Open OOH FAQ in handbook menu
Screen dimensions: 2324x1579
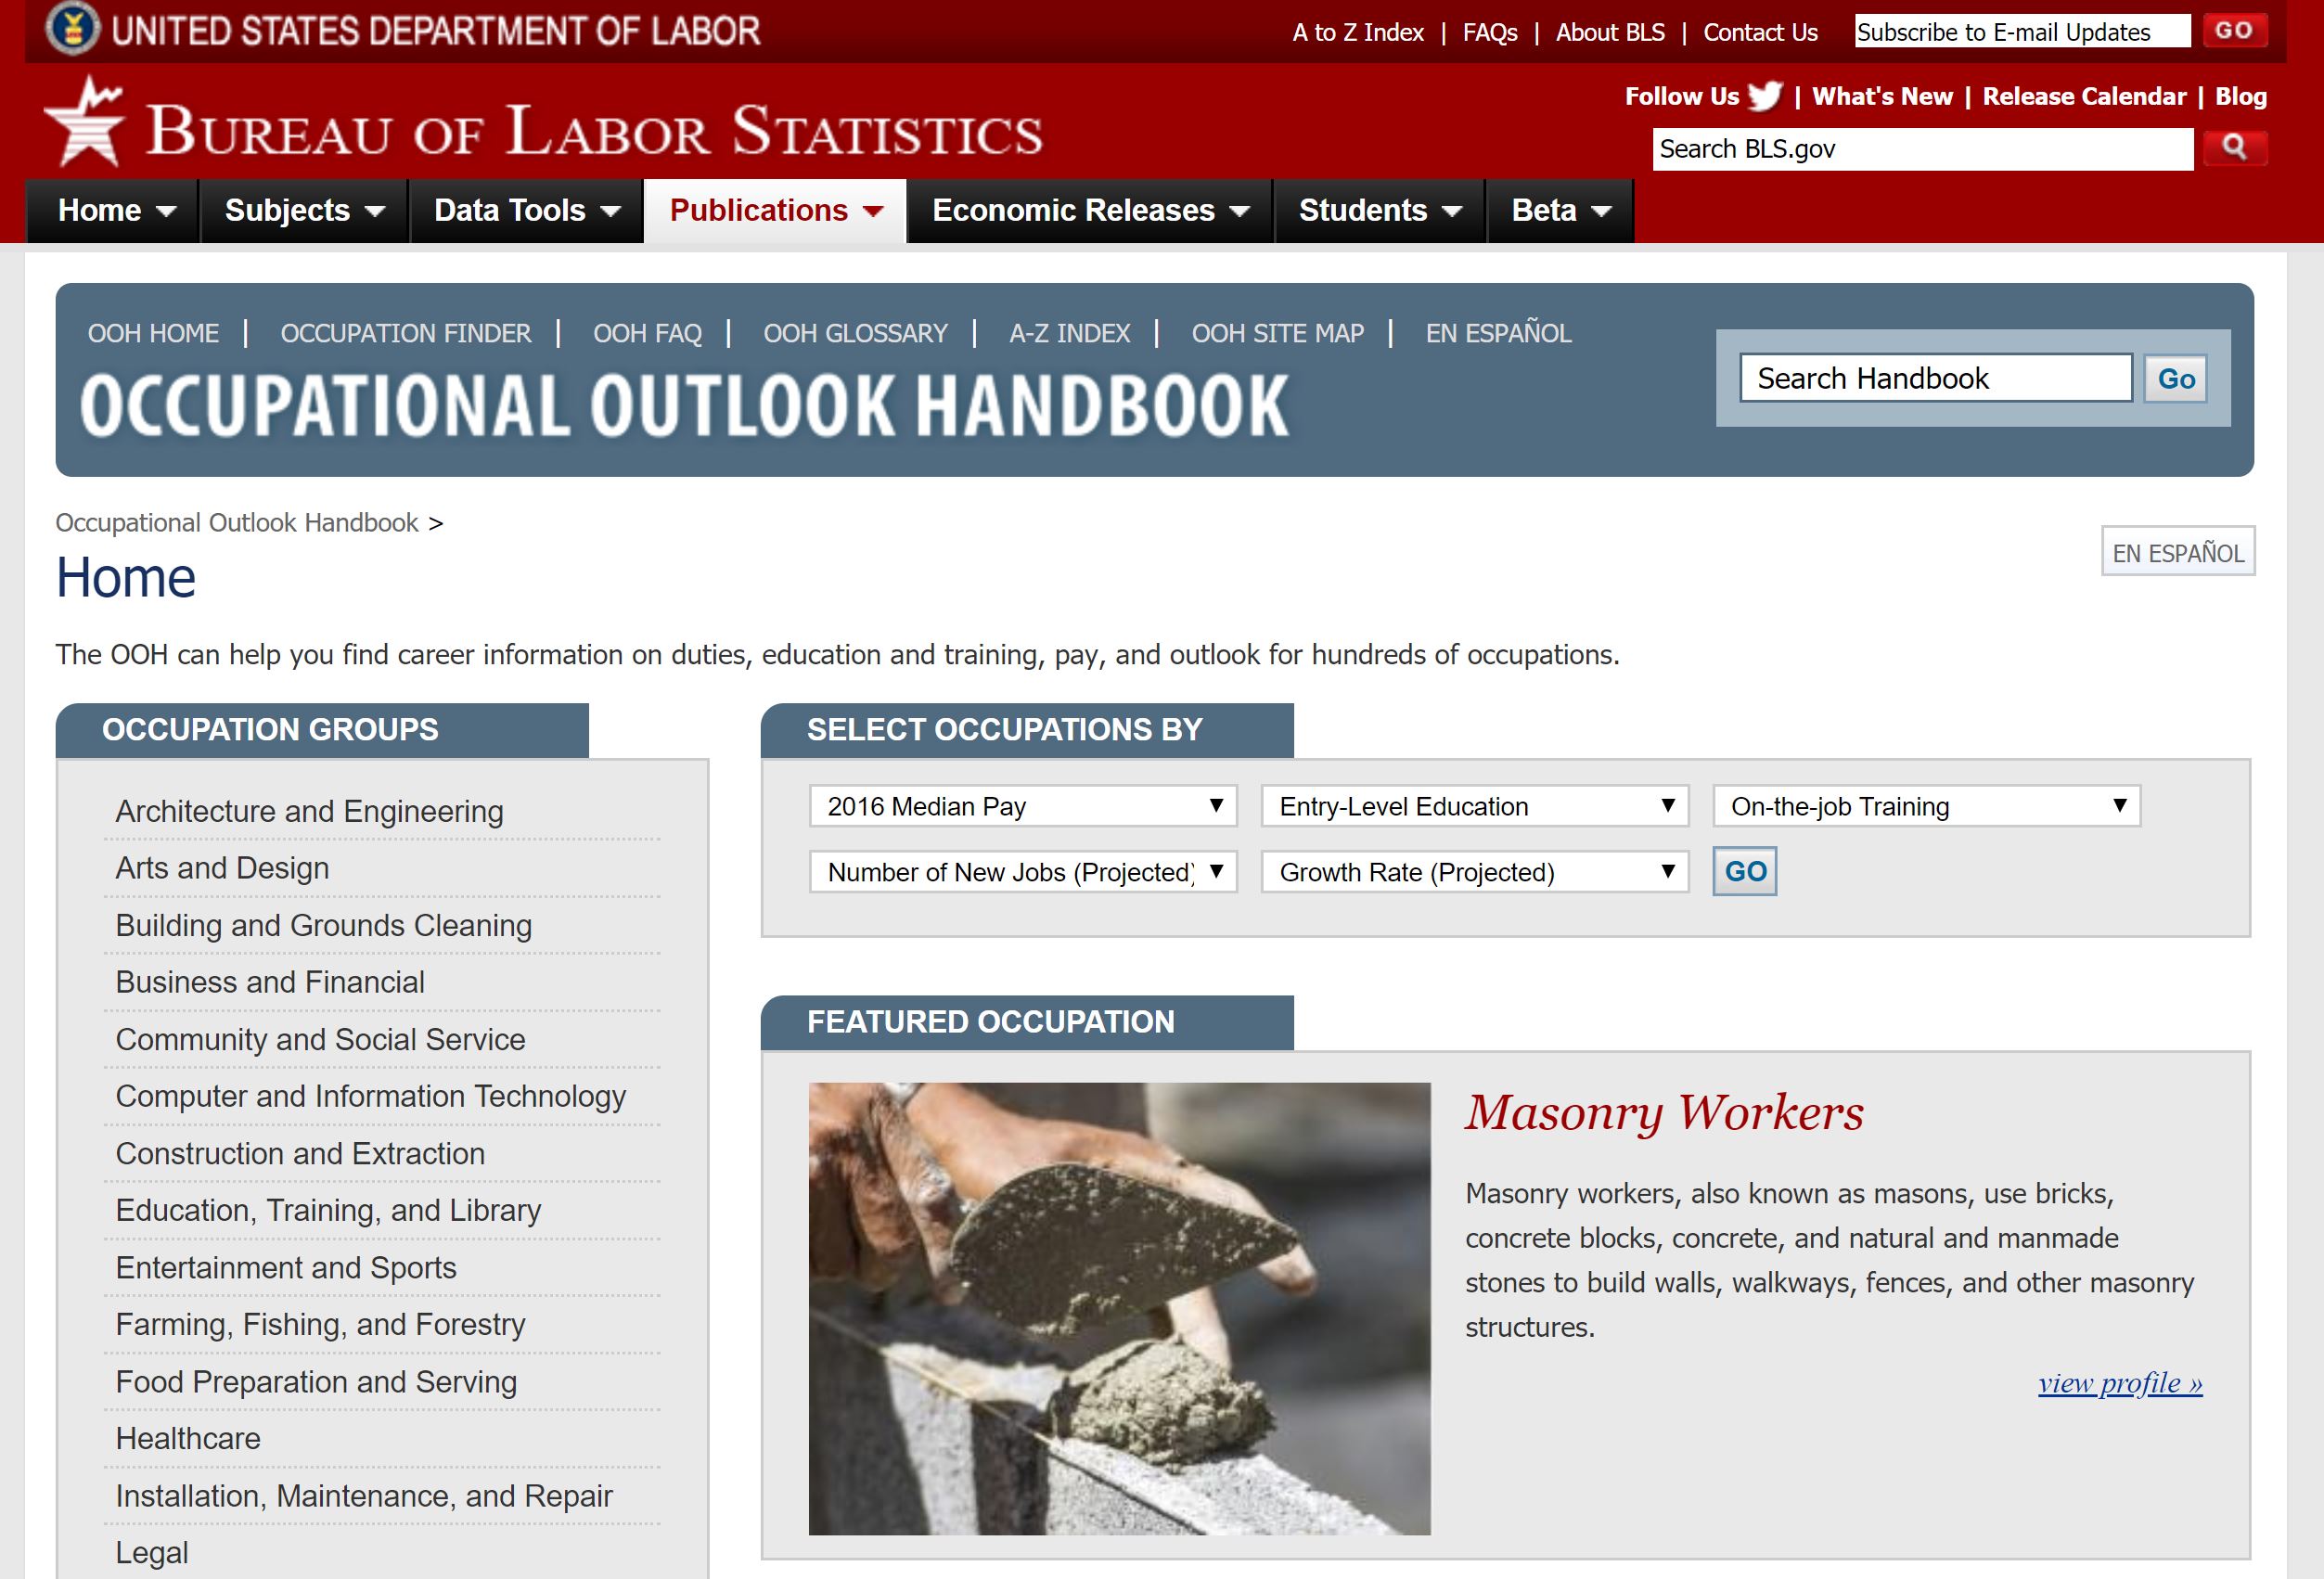click(647, 333)
